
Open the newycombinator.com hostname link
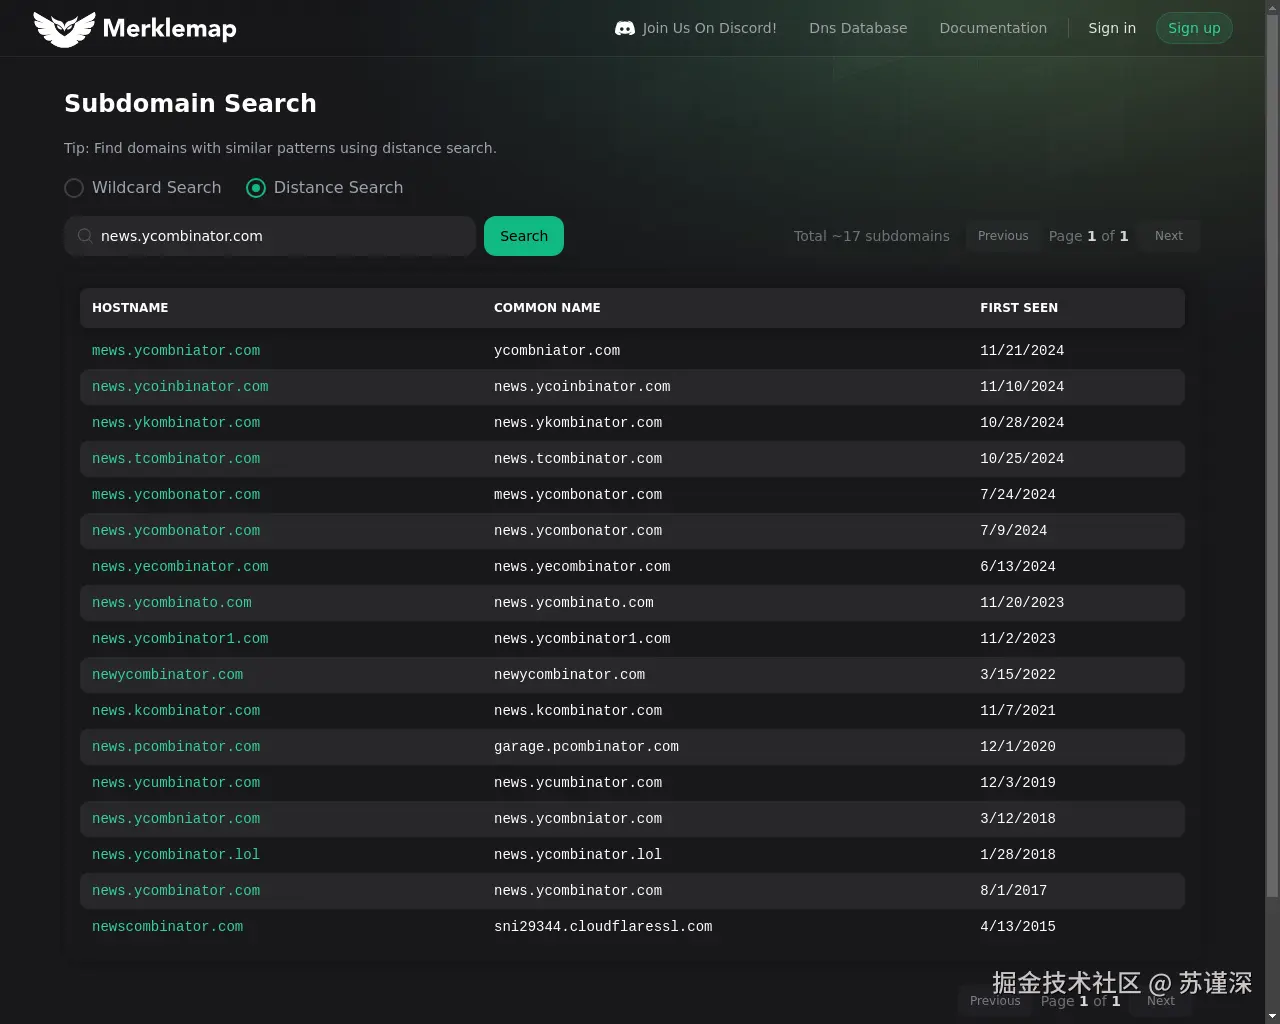click(167, 674)
